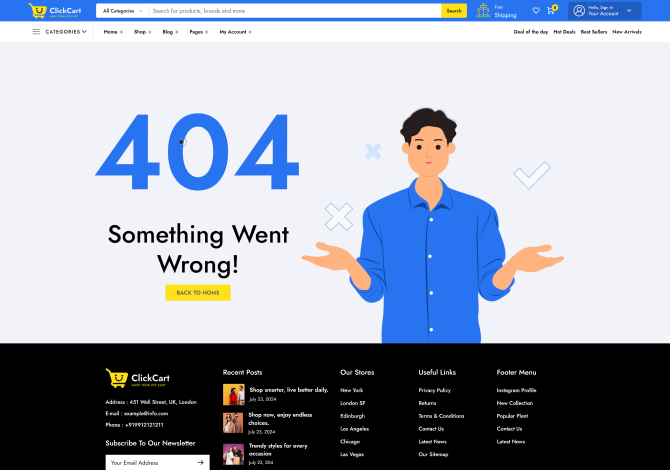This screenshot has width=670, height=470.
Task: Open the shopping cart icon
Action: (x=551, y=10)
